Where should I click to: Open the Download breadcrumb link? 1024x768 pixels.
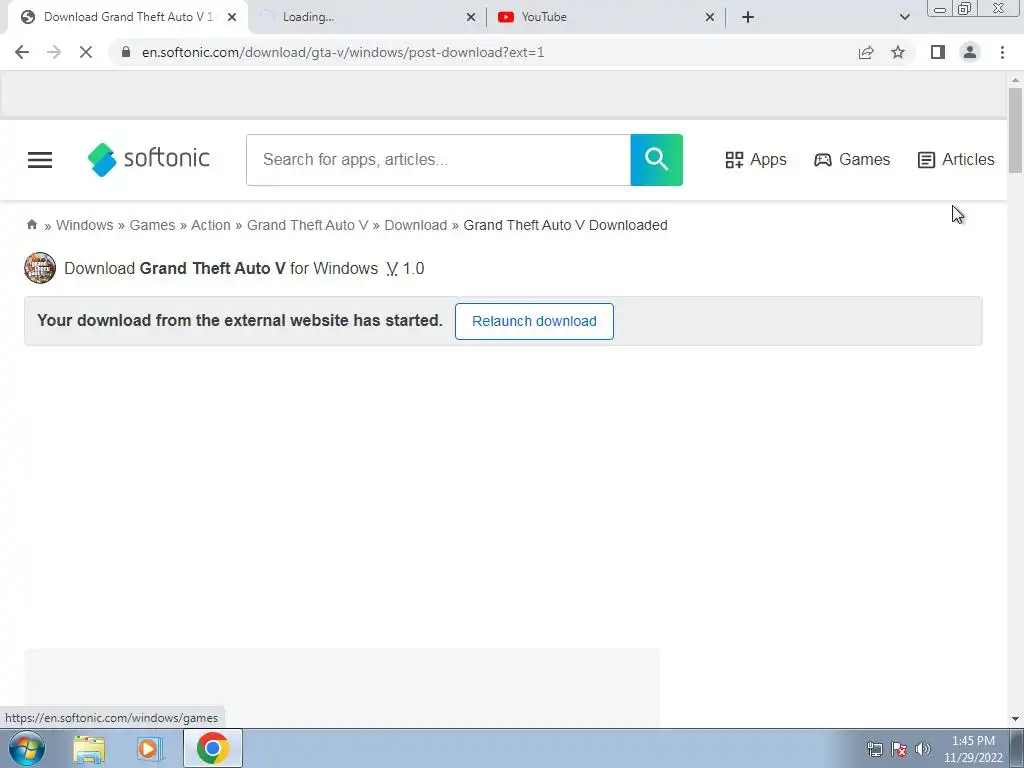(415, 225)
